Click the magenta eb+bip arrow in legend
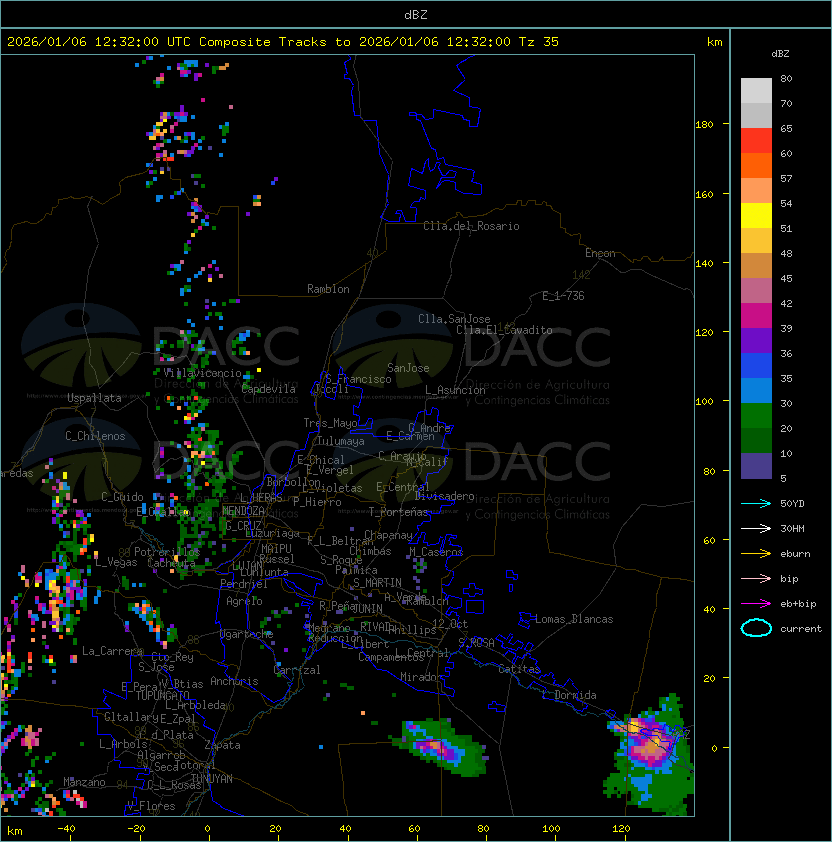Viewport: 832px width, 842px height. (x=756, y=604)
